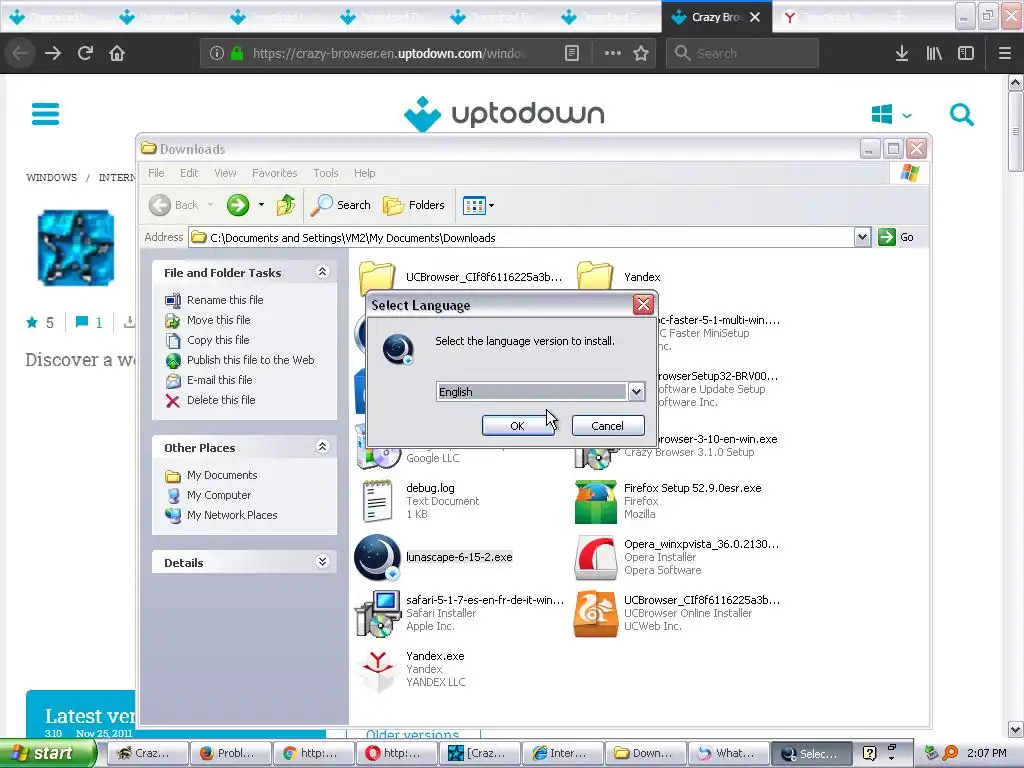
Task: Open the Downloads taskbar button
Action: click(x=645, y=753)
